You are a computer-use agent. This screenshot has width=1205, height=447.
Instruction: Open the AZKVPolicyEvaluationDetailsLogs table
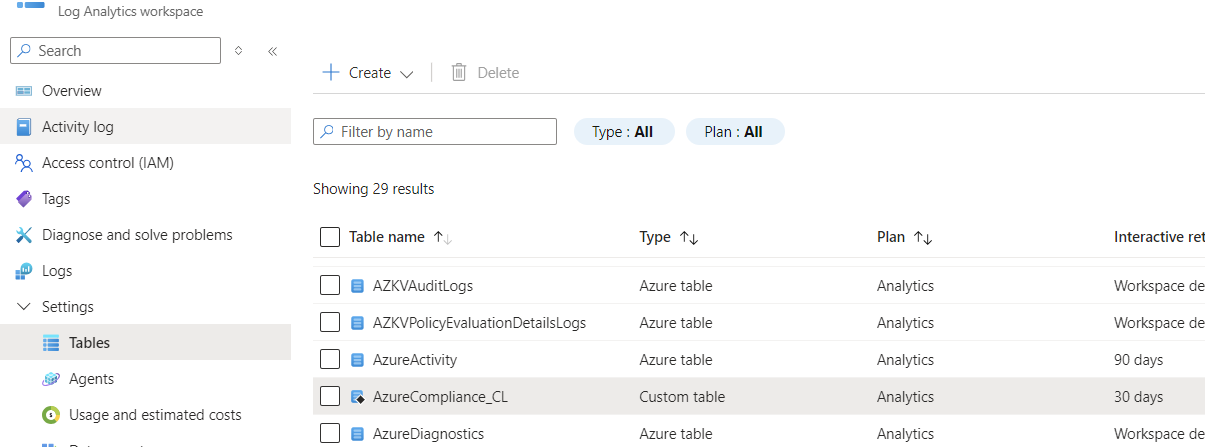(x=480, y=323)
